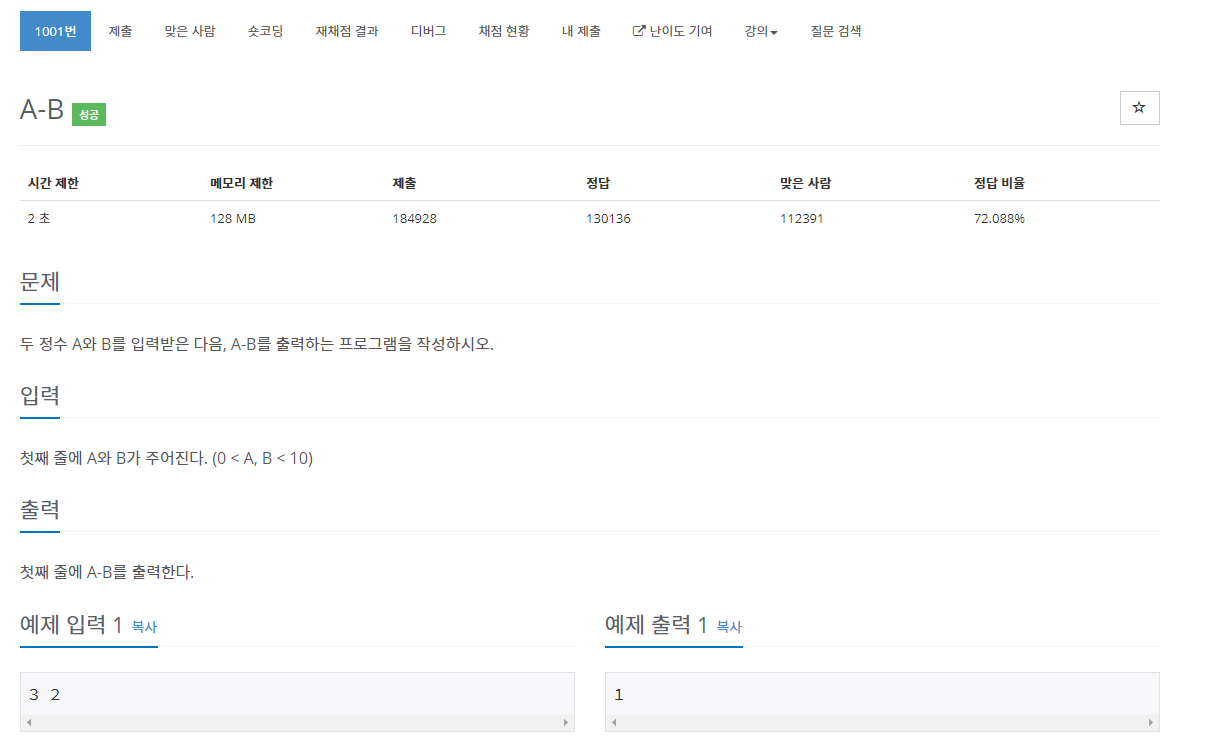Click the problem statement sentence about A-B

coord(257,345)
